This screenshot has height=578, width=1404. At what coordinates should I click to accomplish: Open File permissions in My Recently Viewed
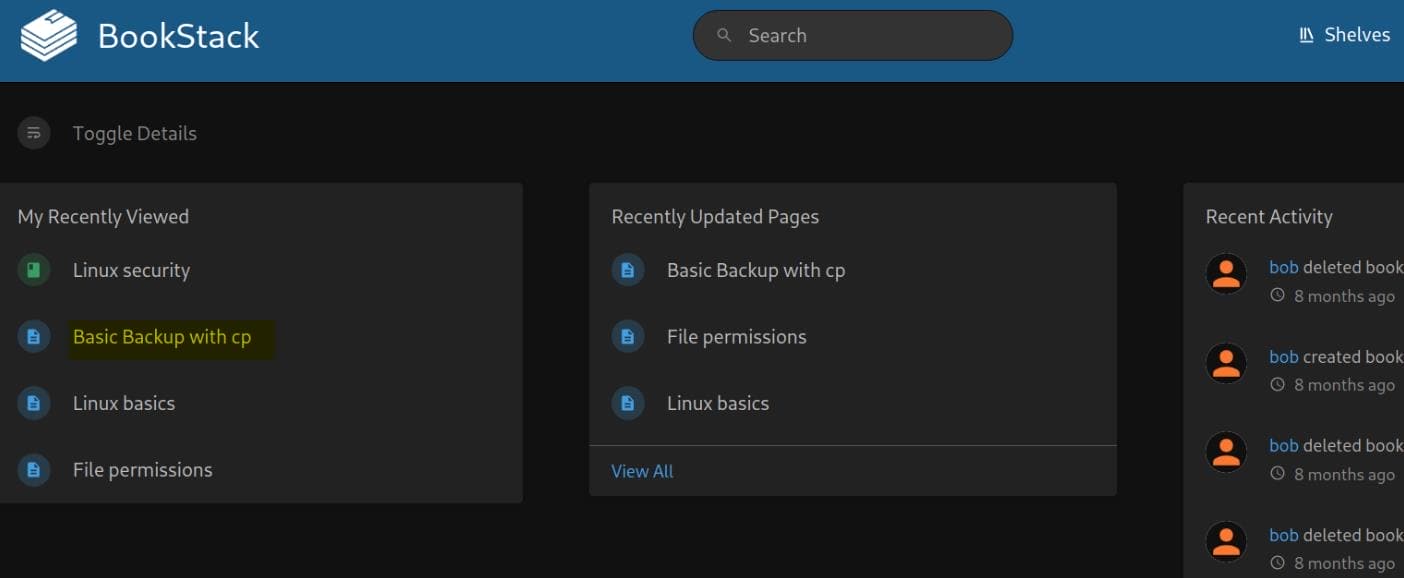coord(142,470)
